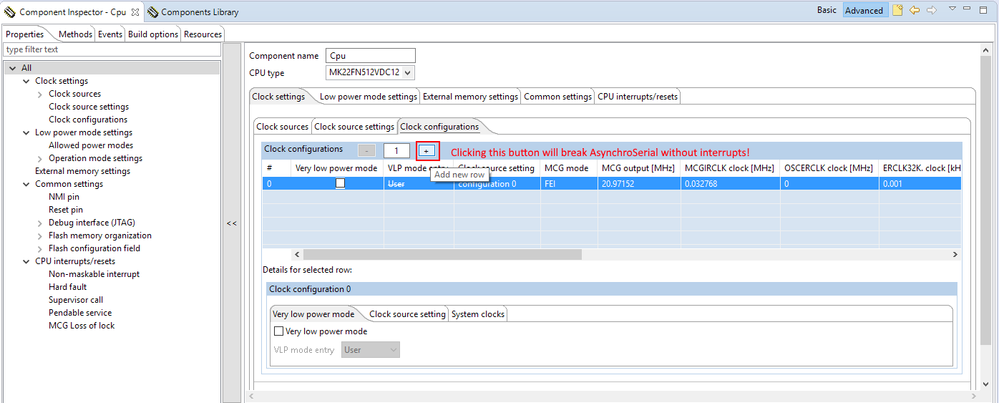Open the Clock source settings sub-tab
The image size is (999, 403).
tap(354, 127)
